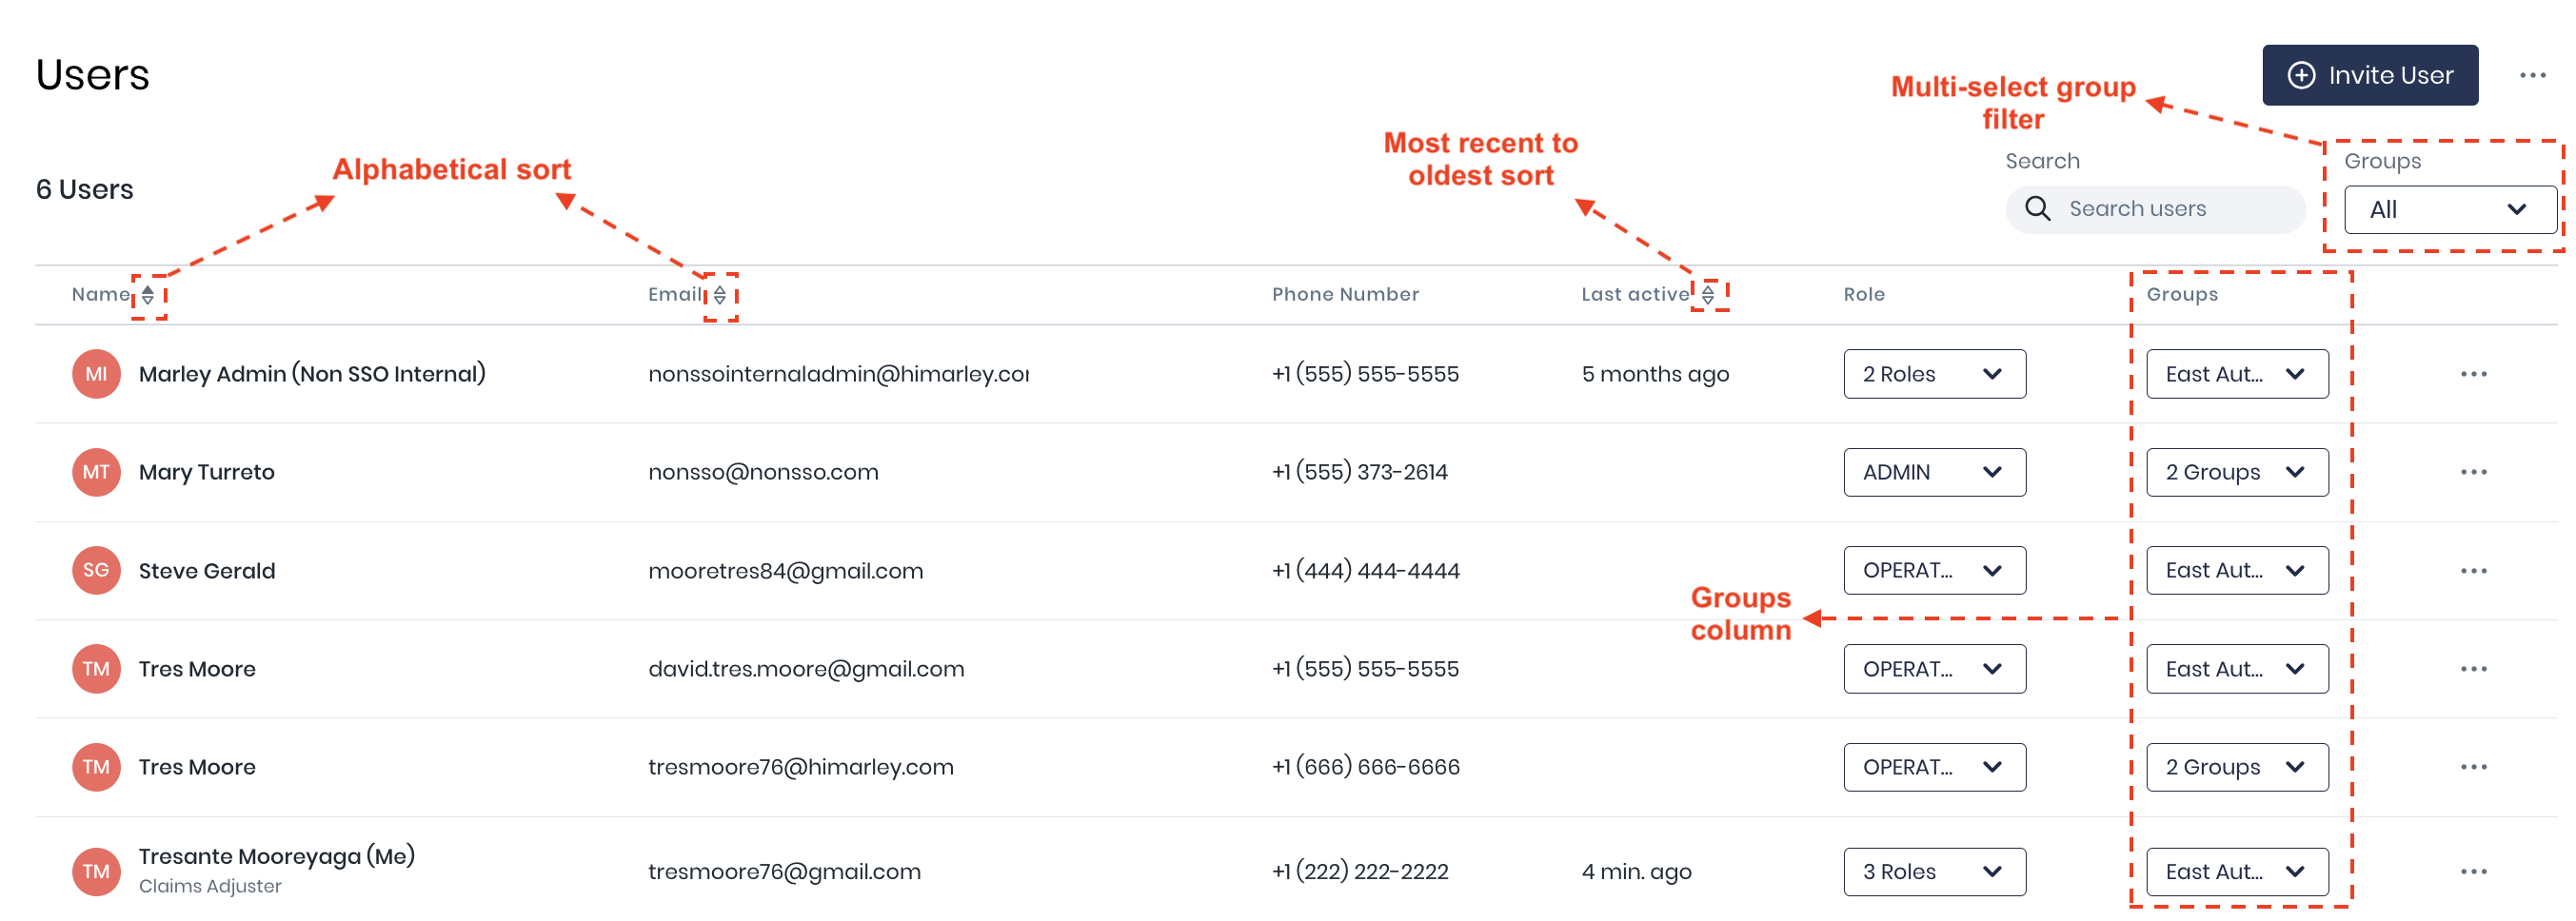This screenshot has height=921, width=2576.
Task: Click the Email sort arrows icon
Action: click(x=719, y=295)
